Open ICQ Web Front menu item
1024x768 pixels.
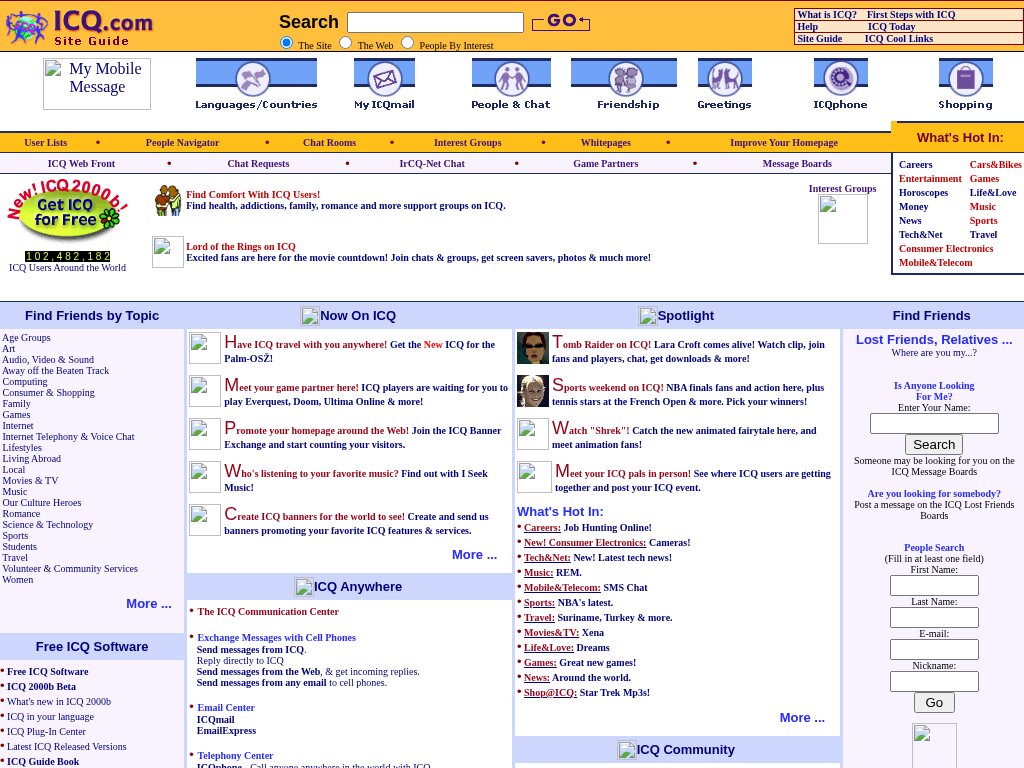[81, 163]
